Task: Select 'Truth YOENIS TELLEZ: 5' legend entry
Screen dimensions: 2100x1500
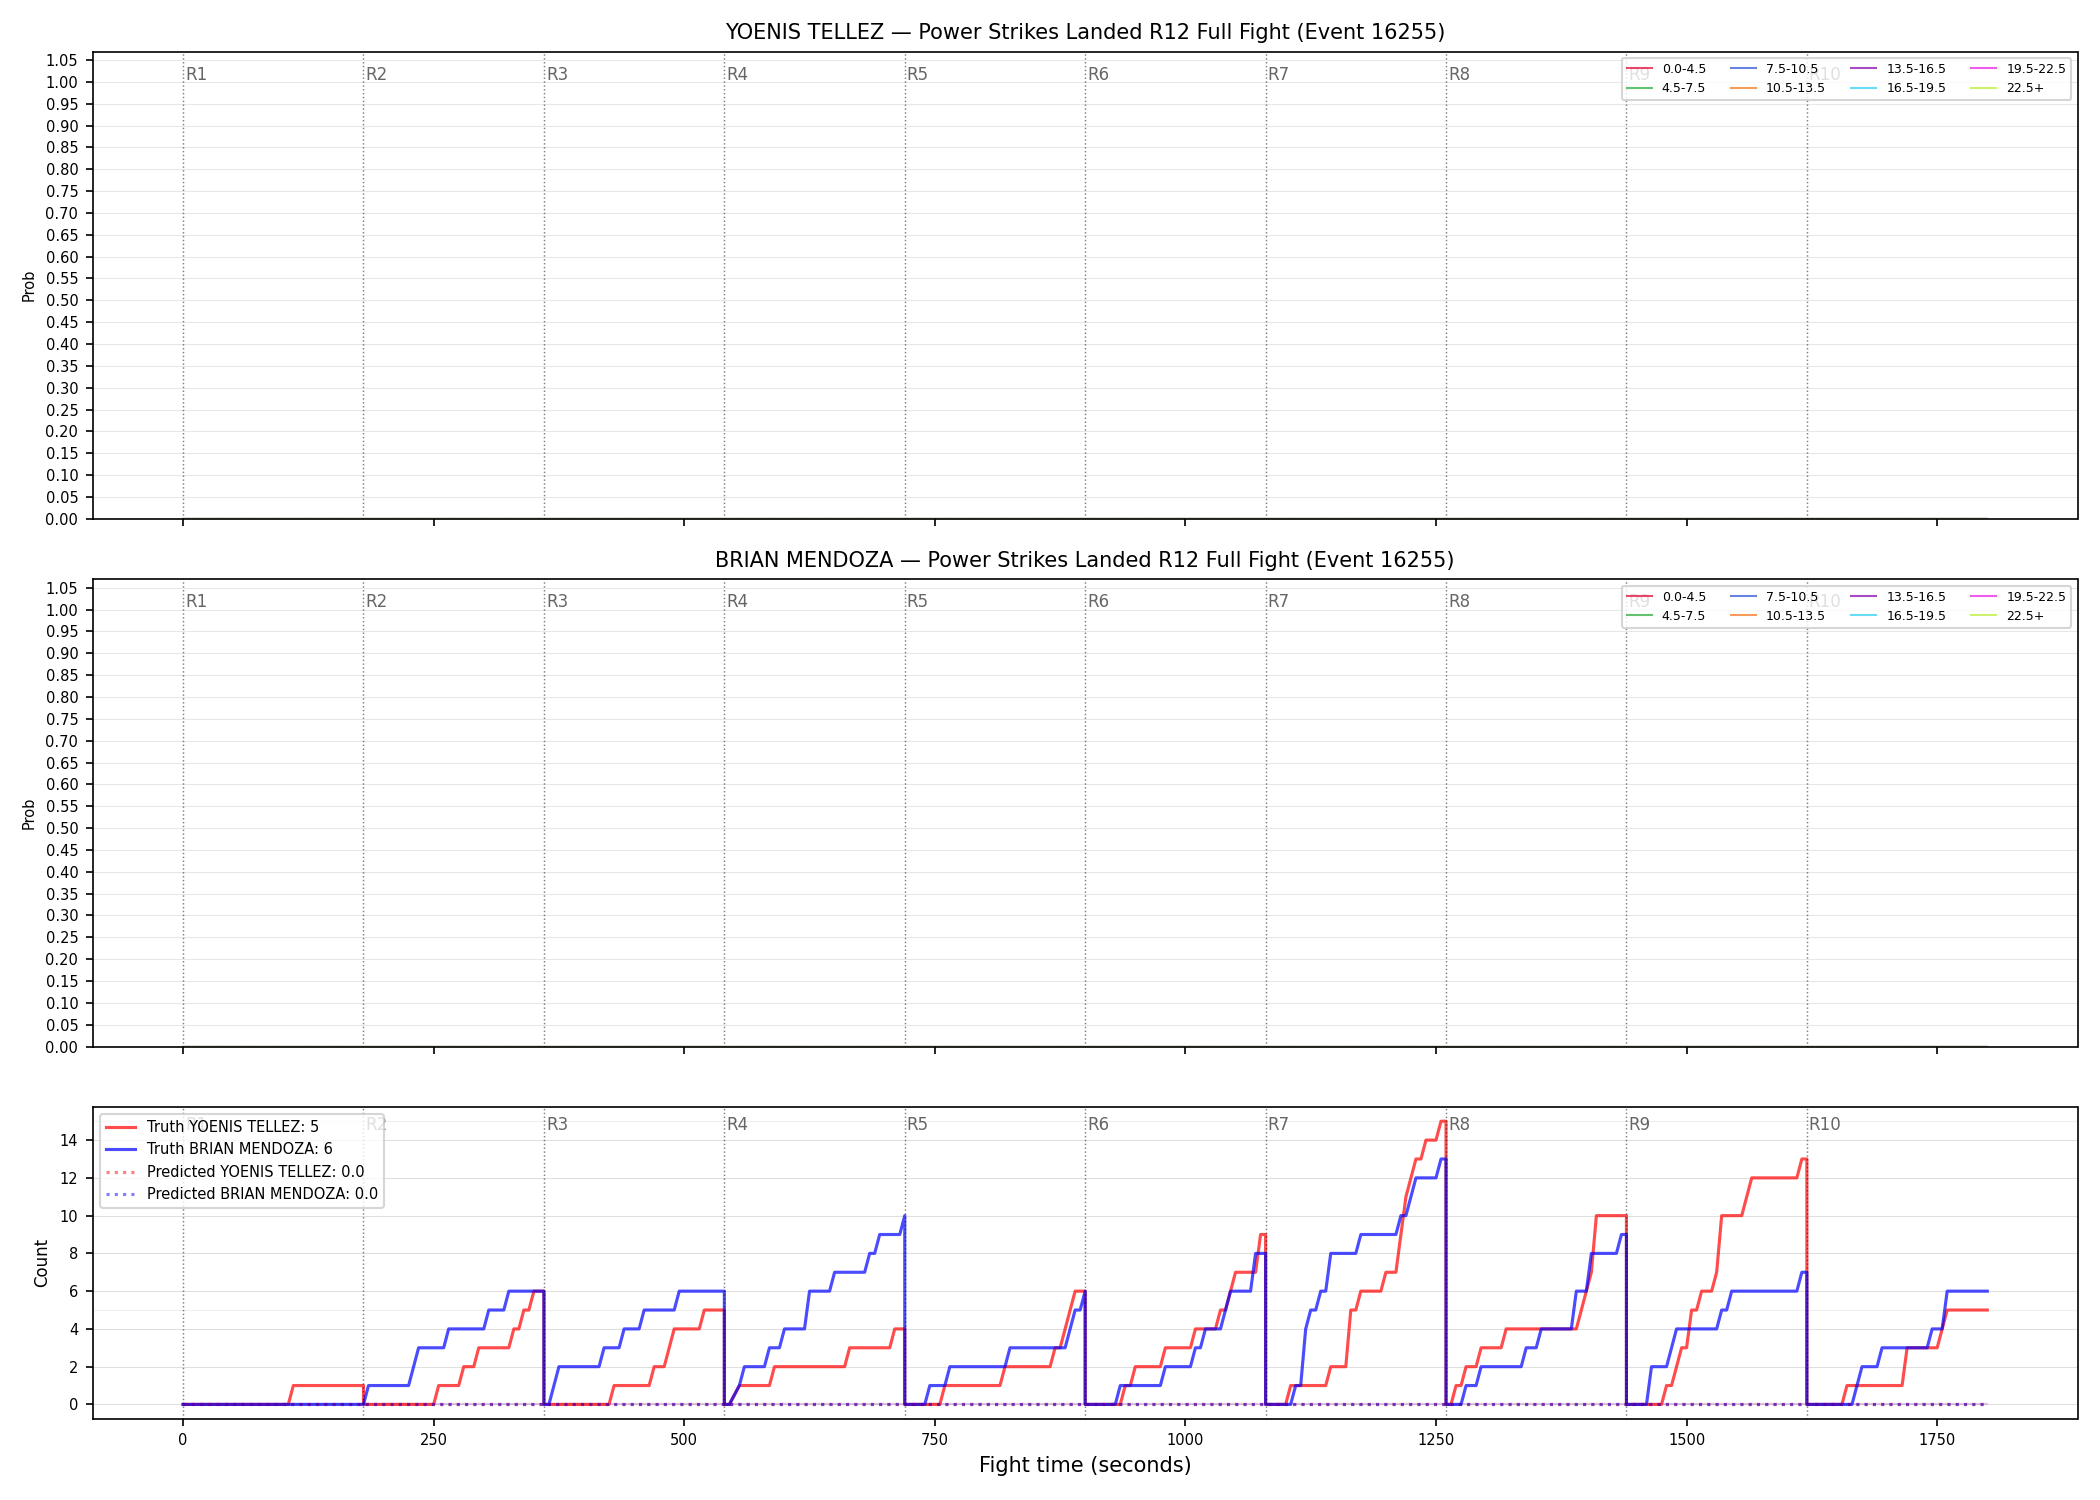Action: pyautogui.click(x=211, y=1127)
